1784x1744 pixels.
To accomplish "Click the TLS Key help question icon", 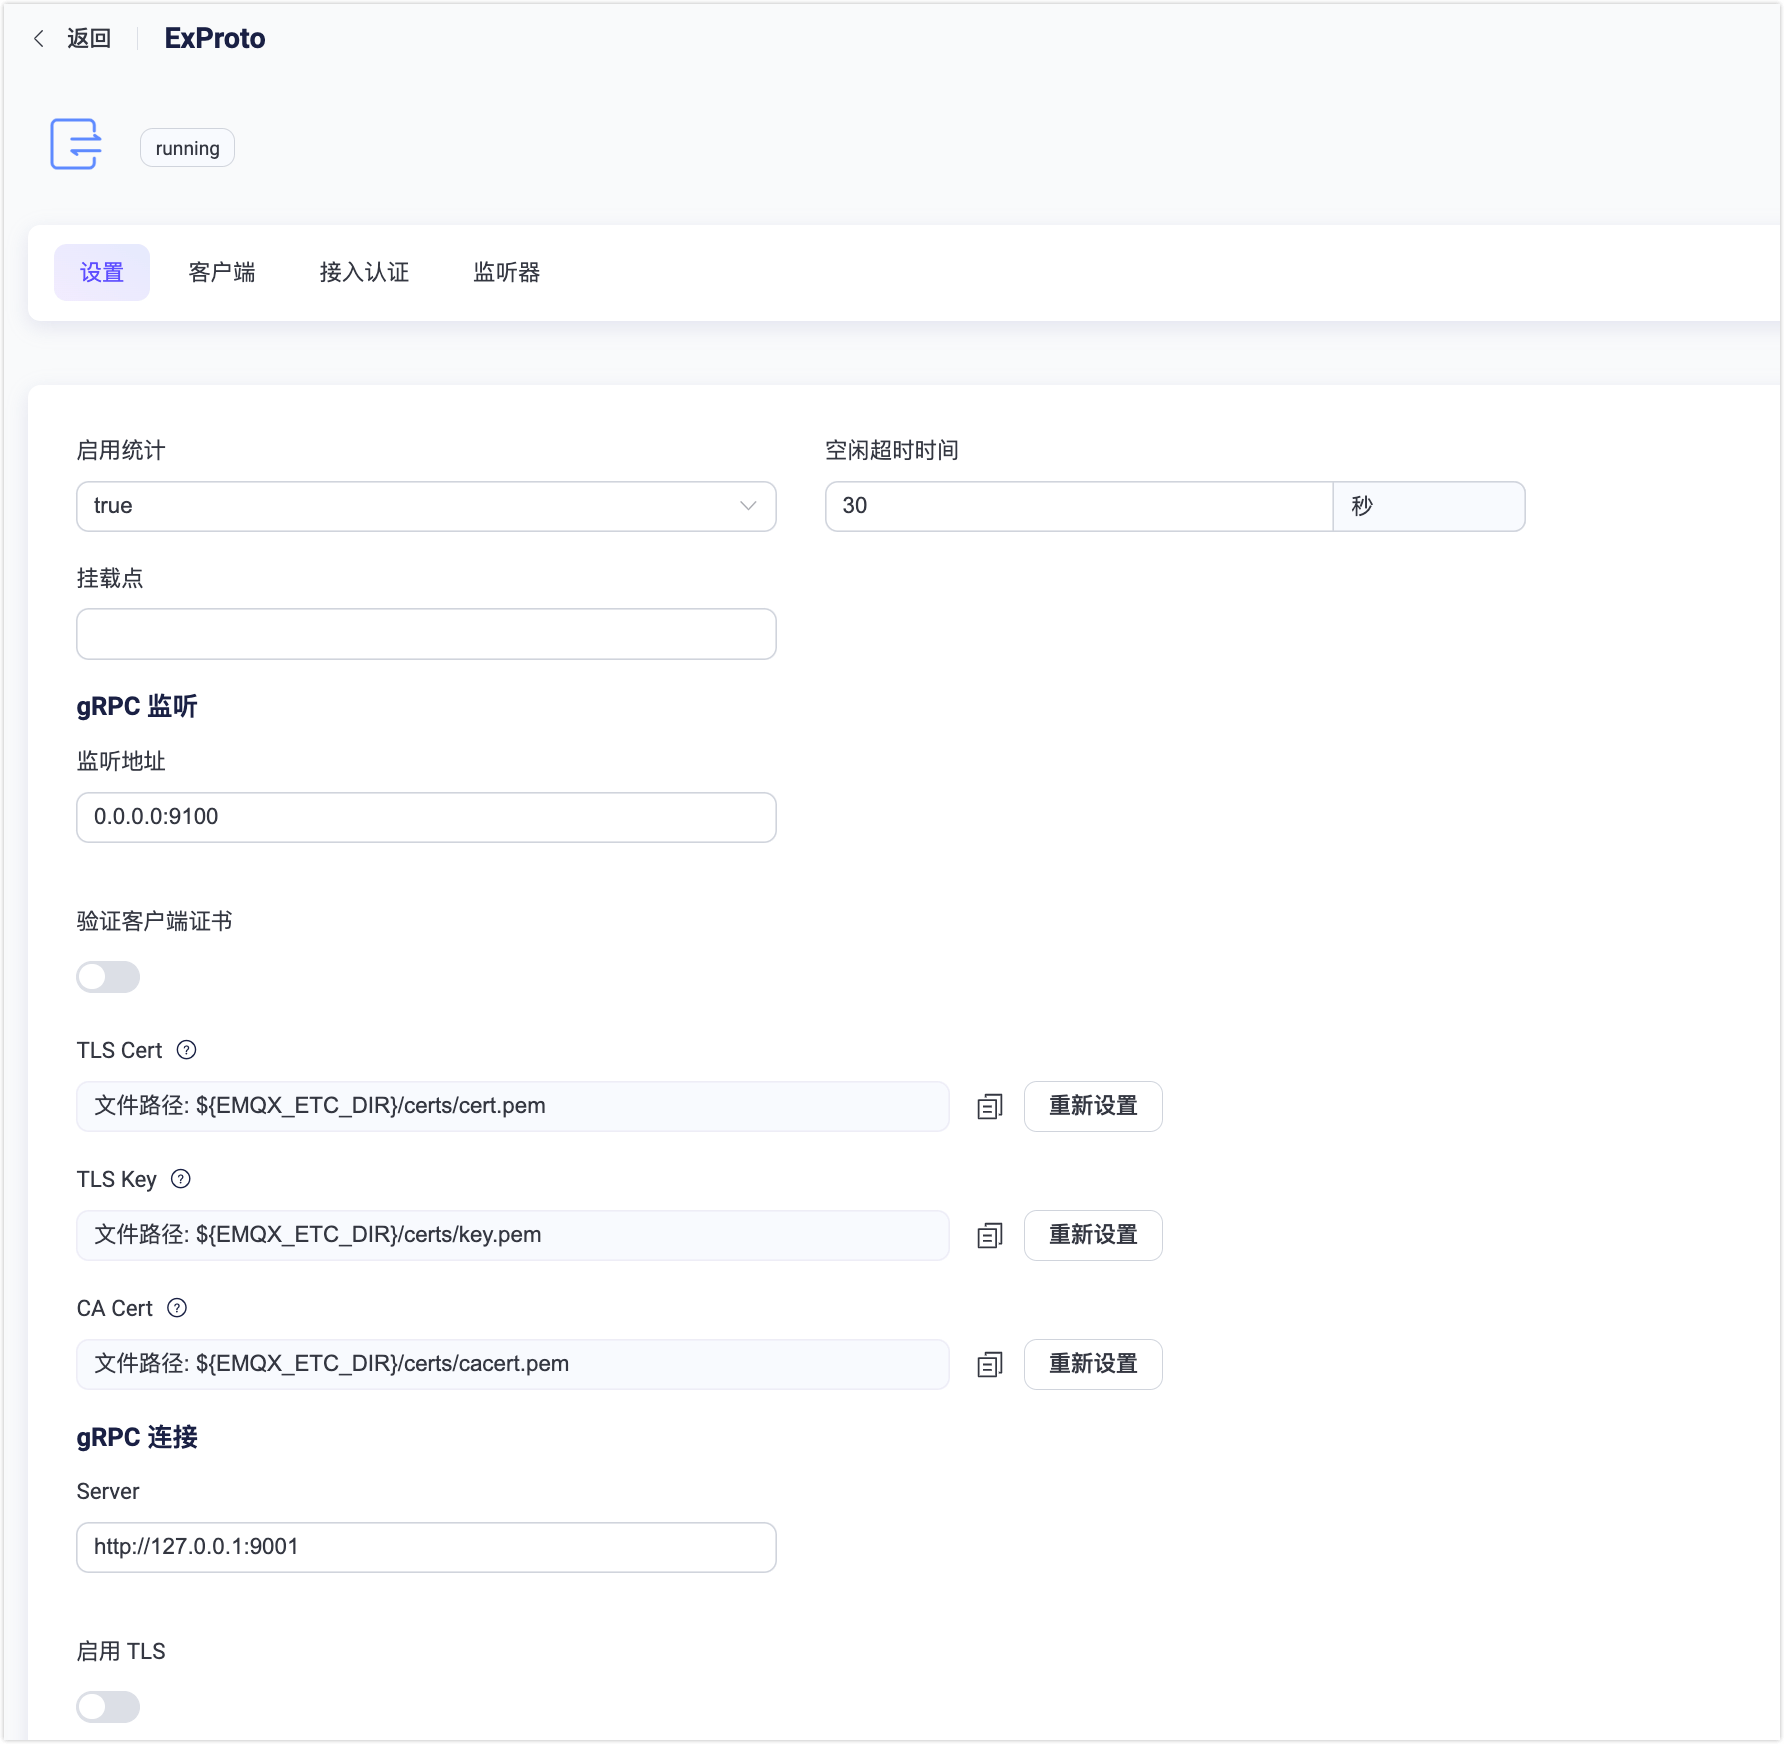I will pos(180,1179).
